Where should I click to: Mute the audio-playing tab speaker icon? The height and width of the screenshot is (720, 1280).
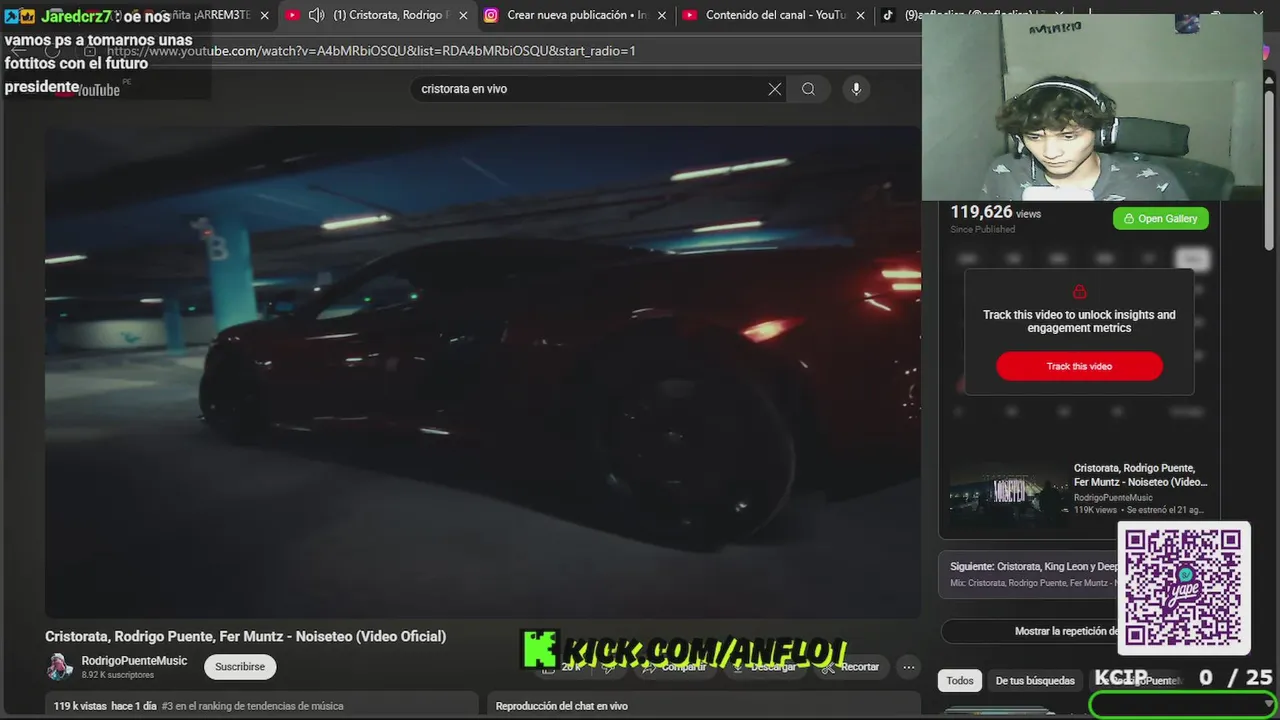coord(316,15)
